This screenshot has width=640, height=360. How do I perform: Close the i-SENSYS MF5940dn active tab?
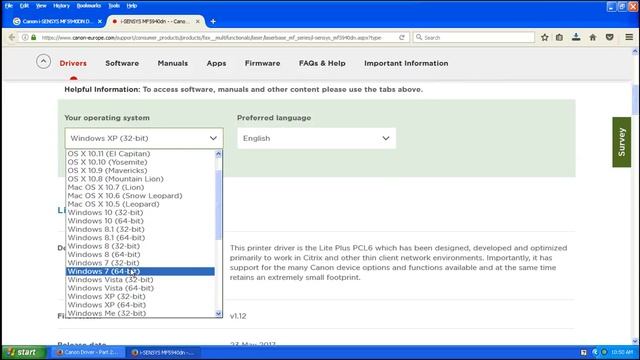pos(198,21)
